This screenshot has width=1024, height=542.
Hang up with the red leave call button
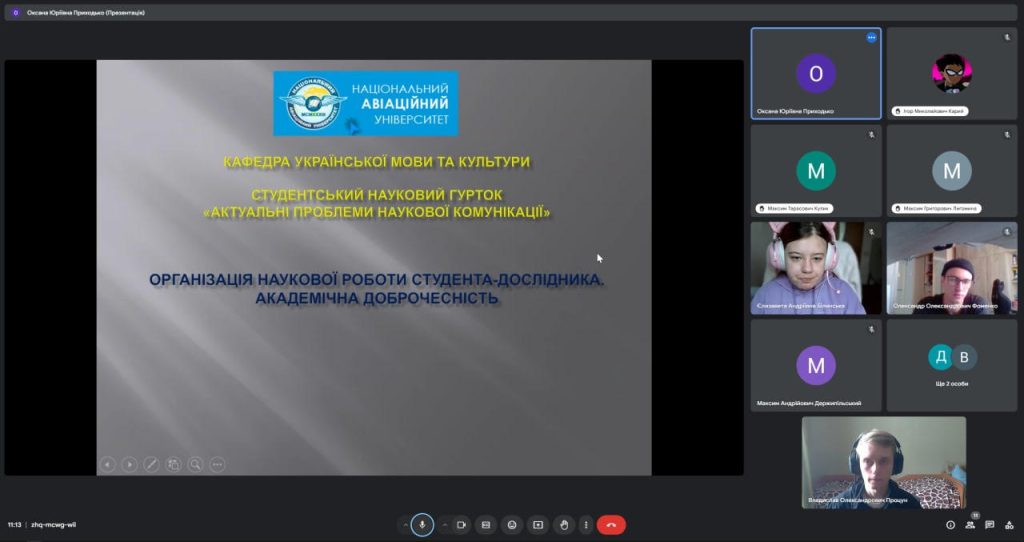tap(611, 525)
